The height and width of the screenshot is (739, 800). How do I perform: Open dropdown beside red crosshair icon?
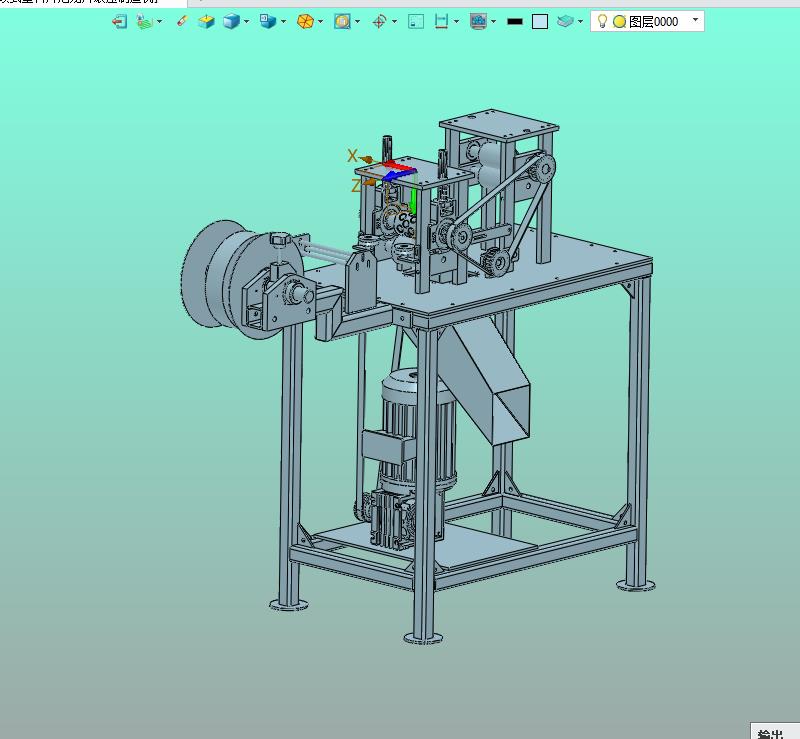click(394, 21)
